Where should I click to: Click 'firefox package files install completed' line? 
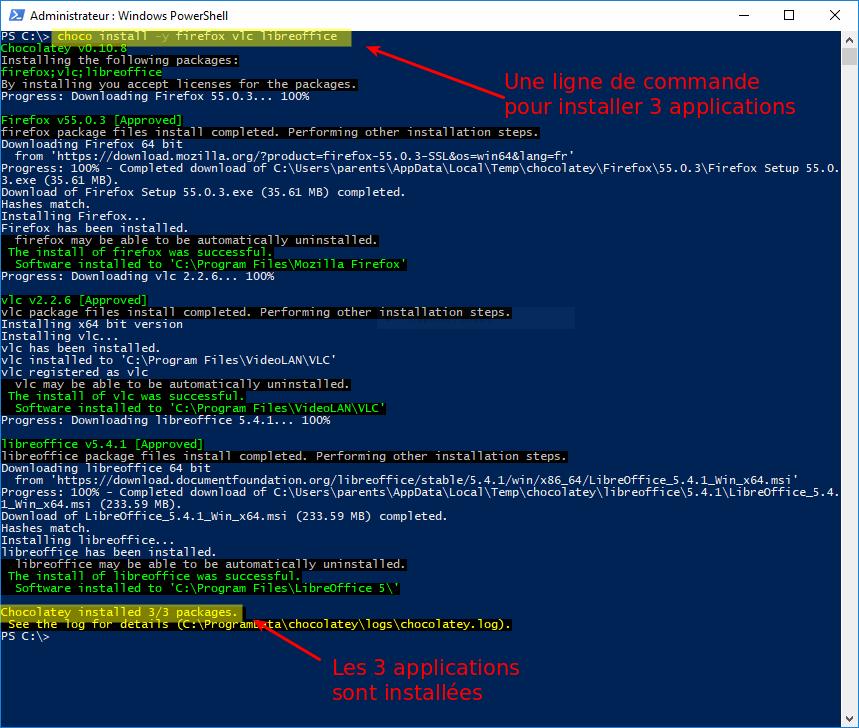point(271,133)
